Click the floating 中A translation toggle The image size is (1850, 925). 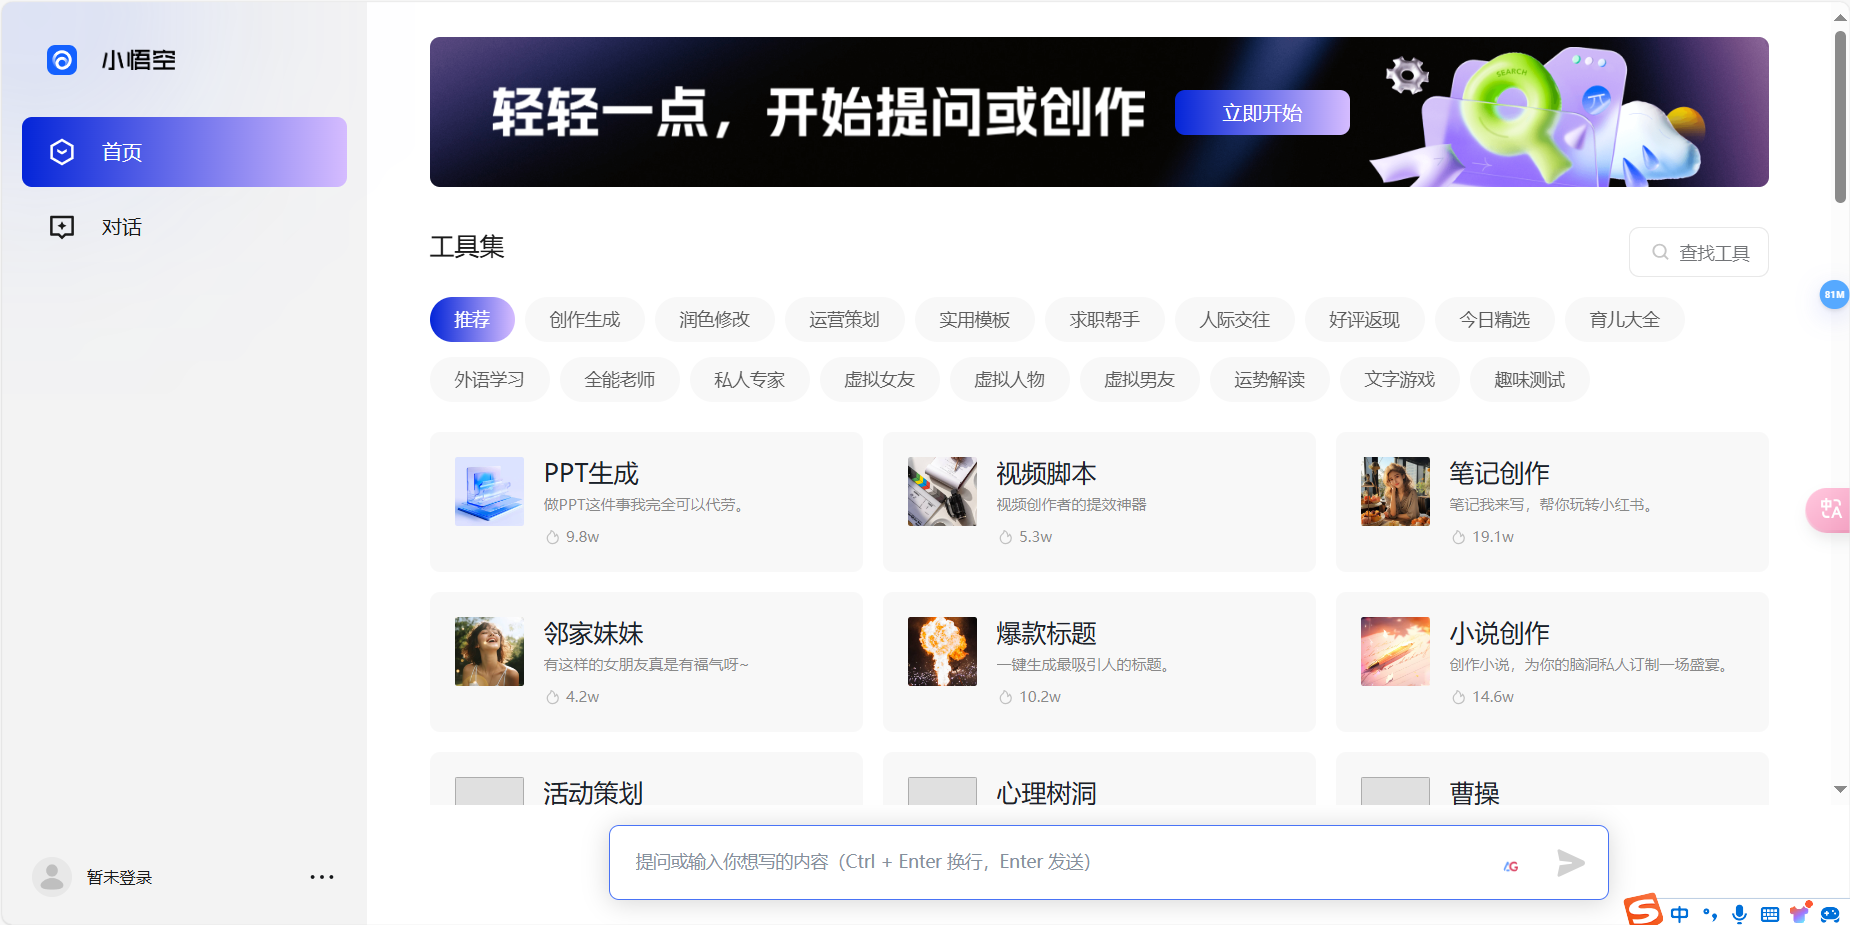click(x=1832, y=510)
